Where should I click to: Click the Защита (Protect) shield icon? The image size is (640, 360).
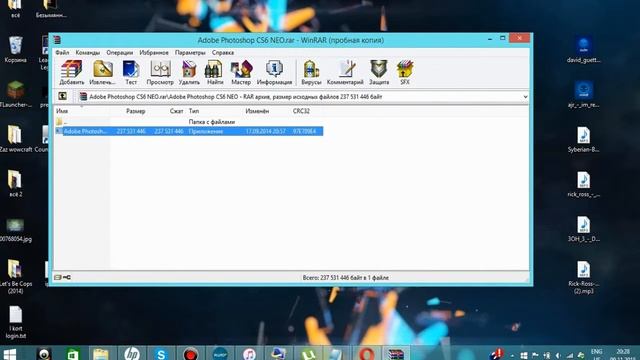(379, 73)
